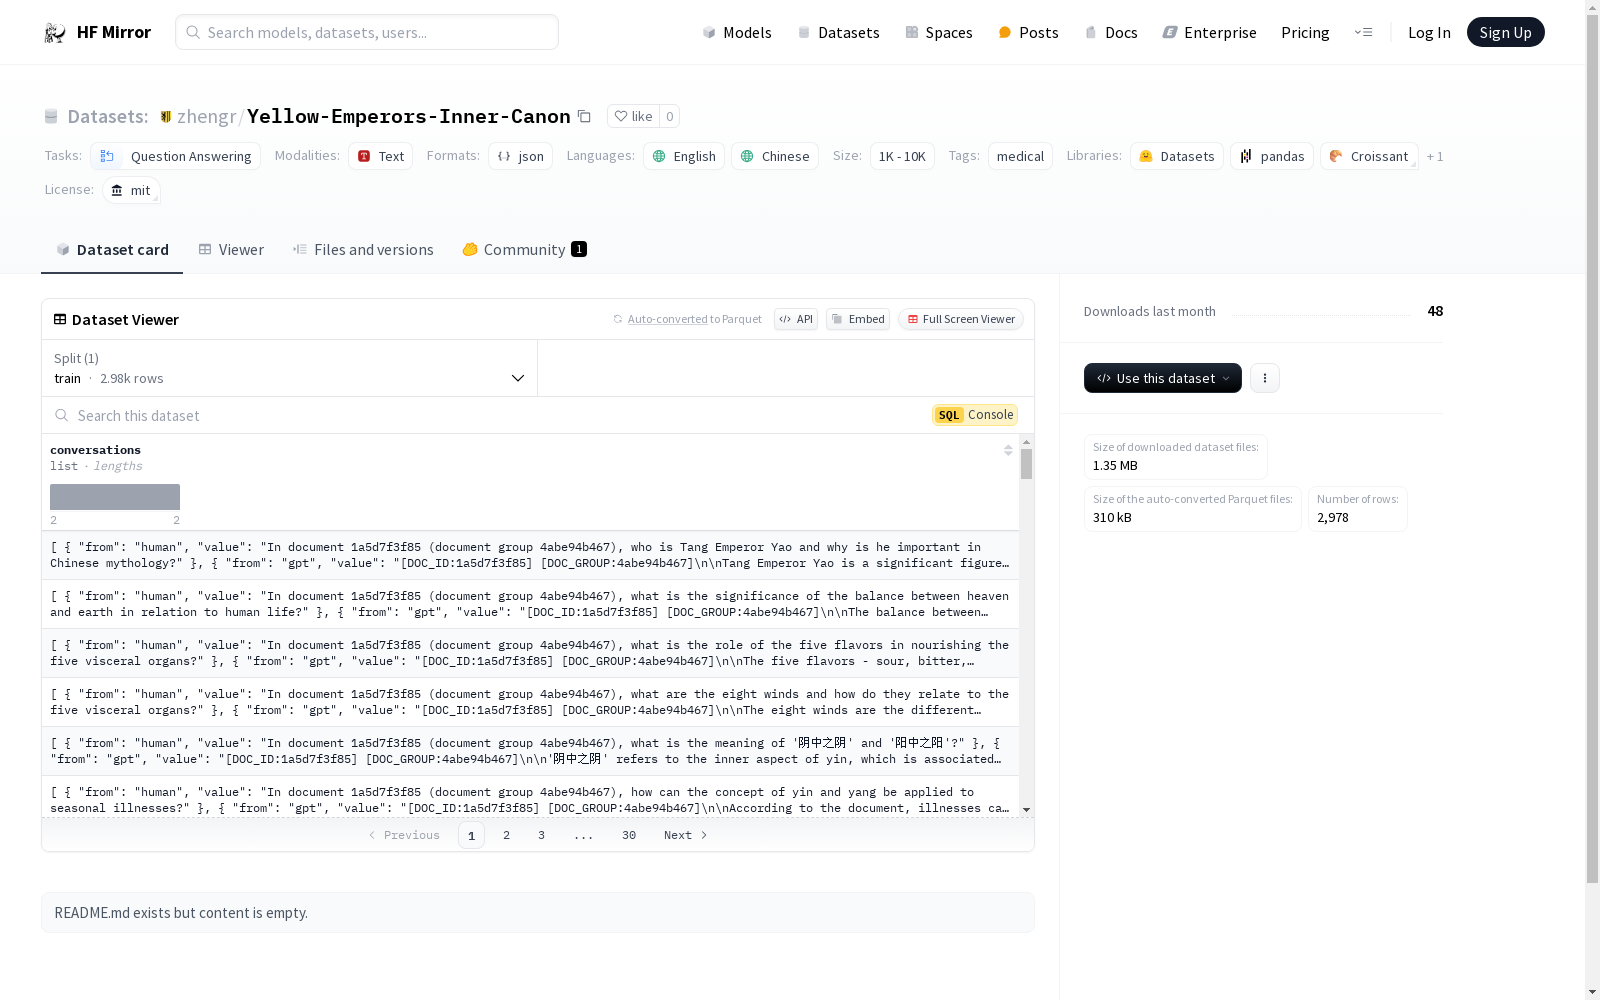Image resolution: width=1600 pixels, height=1000 pixels.
Task: Open Spaces in the top navigation
Action: [x=938, y=32]
